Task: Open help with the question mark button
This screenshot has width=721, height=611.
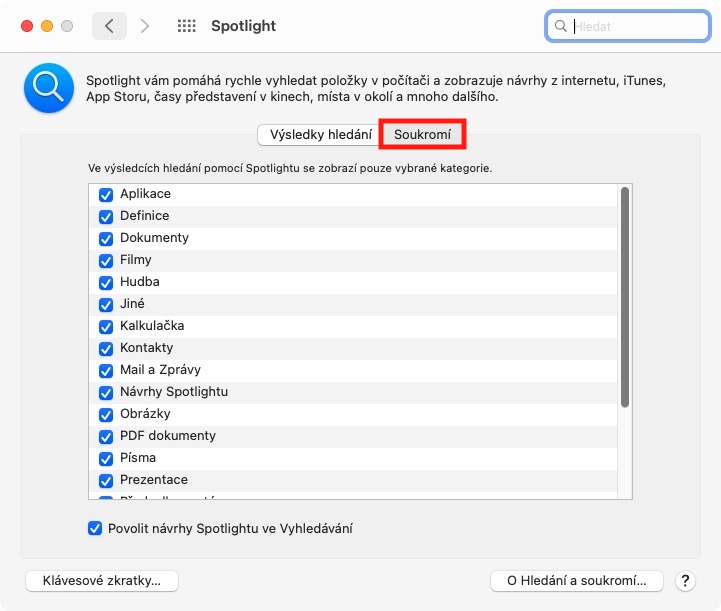Action: [685, 581]
